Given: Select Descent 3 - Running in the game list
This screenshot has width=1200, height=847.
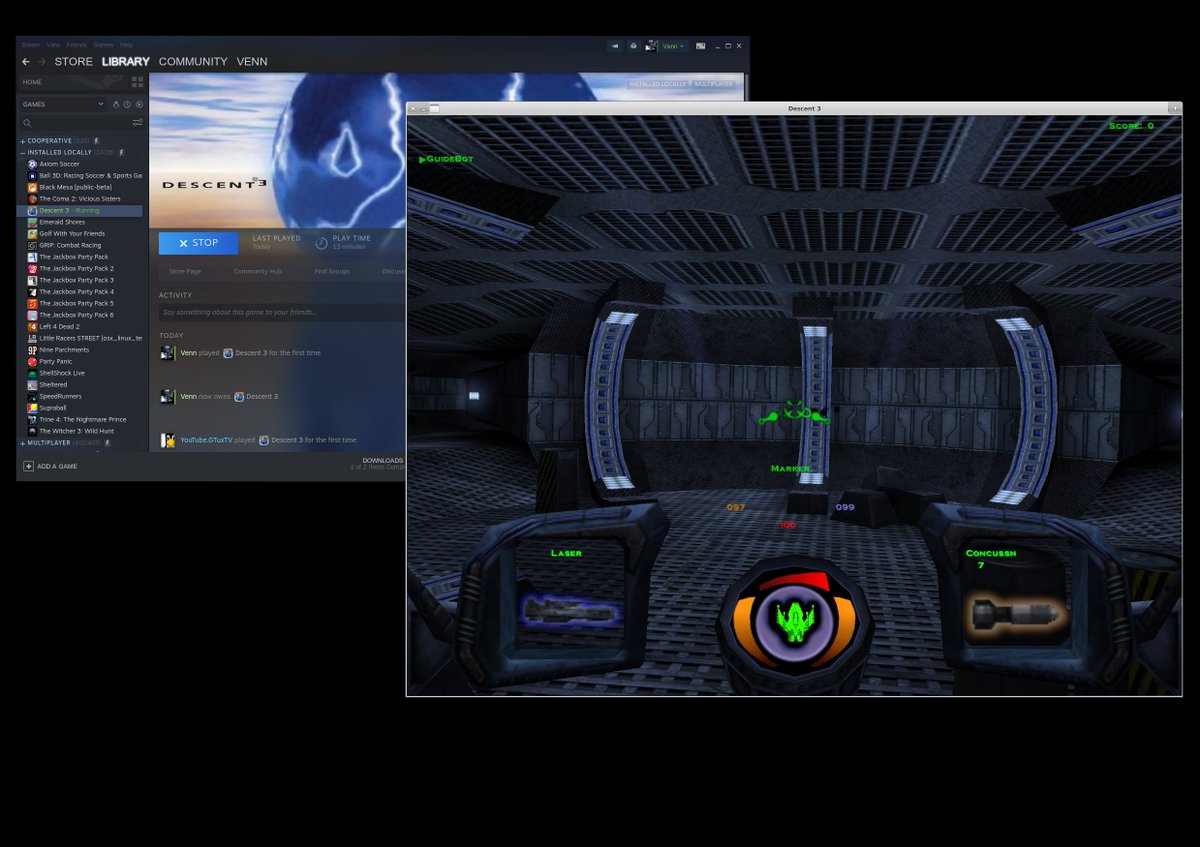Looking at the screenshot, I should coord(81,211).
